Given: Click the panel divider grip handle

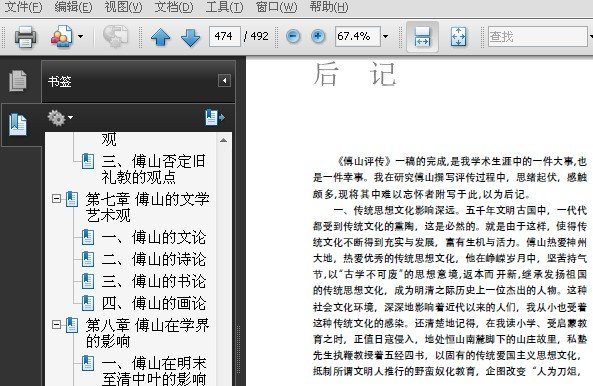Looking at the screenshot, I should (238, 350).
